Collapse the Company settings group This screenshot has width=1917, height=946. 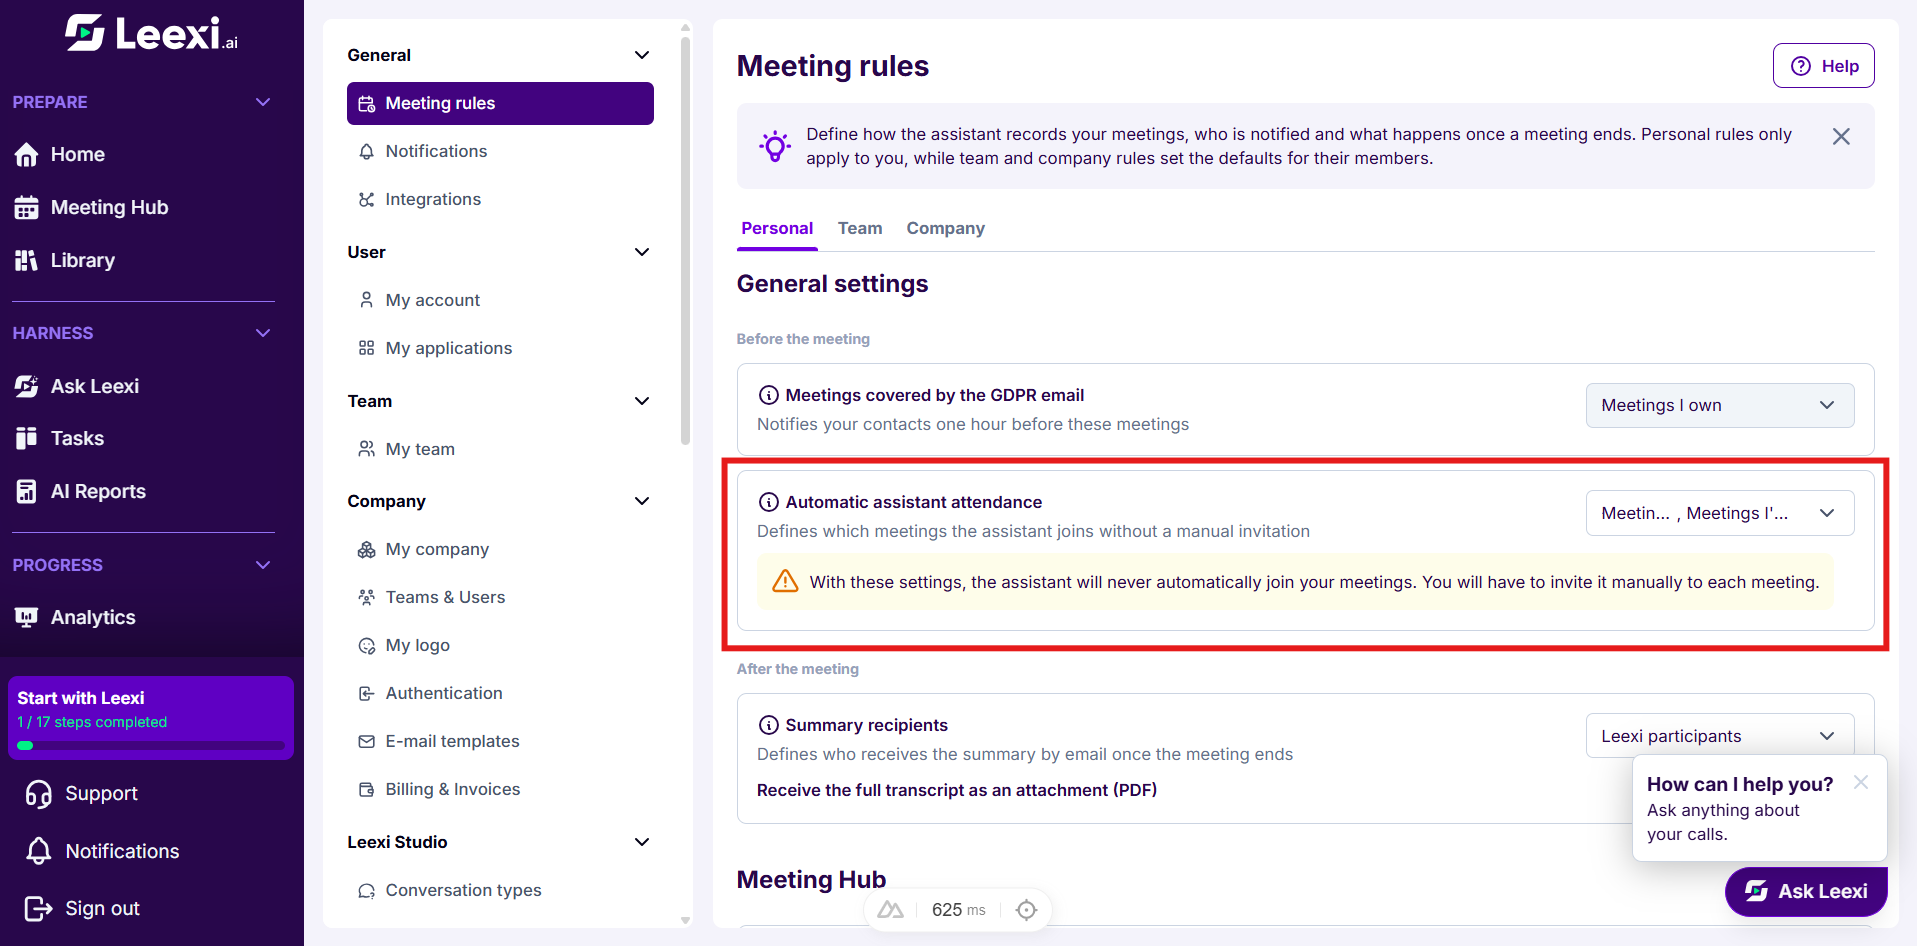point(642,501)
